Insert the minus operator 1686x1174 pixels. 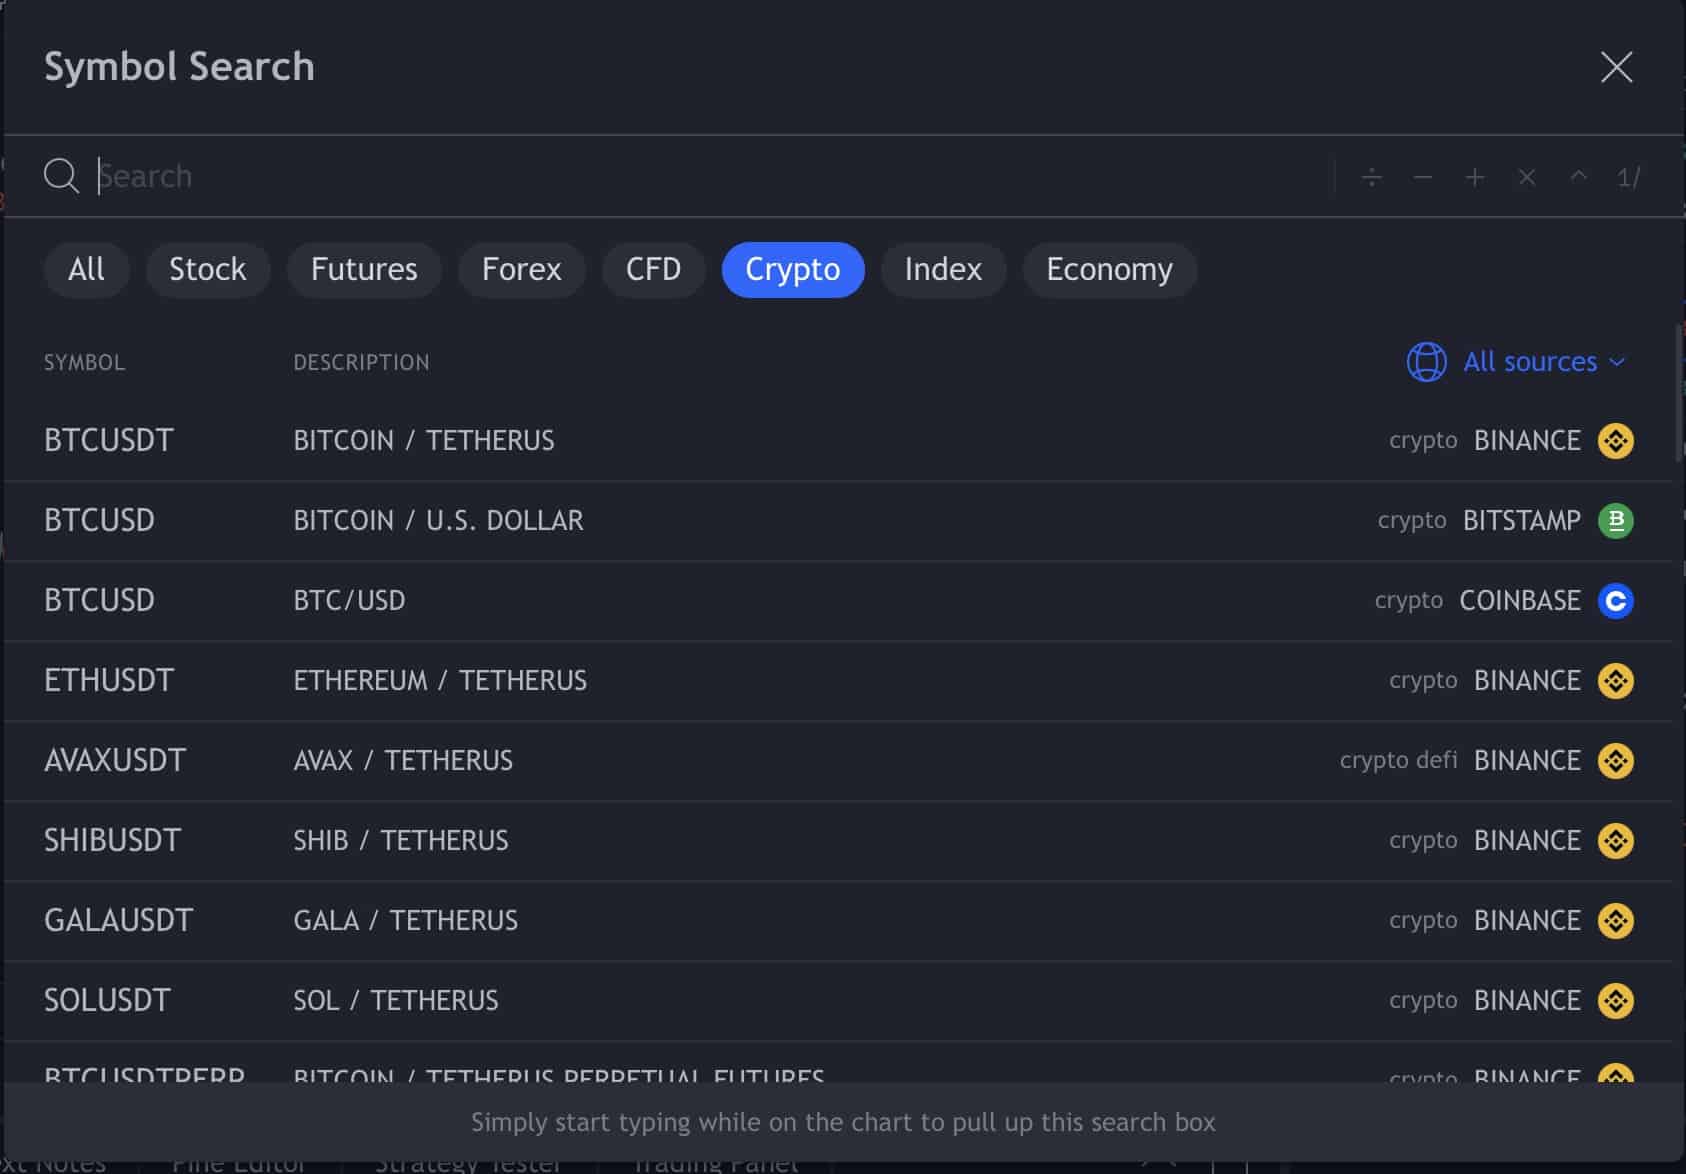(x=1423, y=177)
